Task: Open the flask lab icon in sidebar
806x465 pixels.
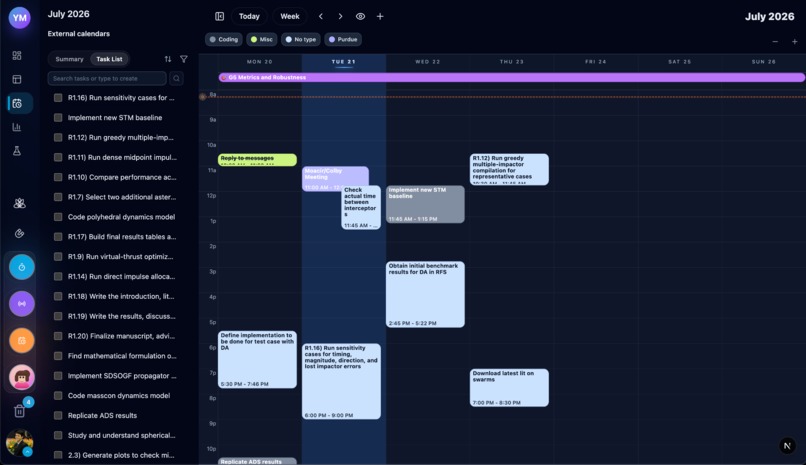Action: pos(17,151)
